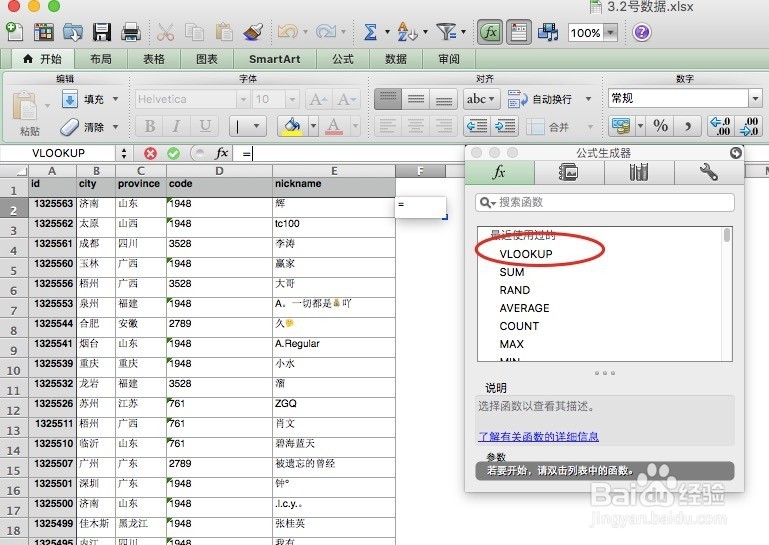Switch to the 数据 ribbon tab
This screenshot has width=769, height=545.
tap(396, 59)
